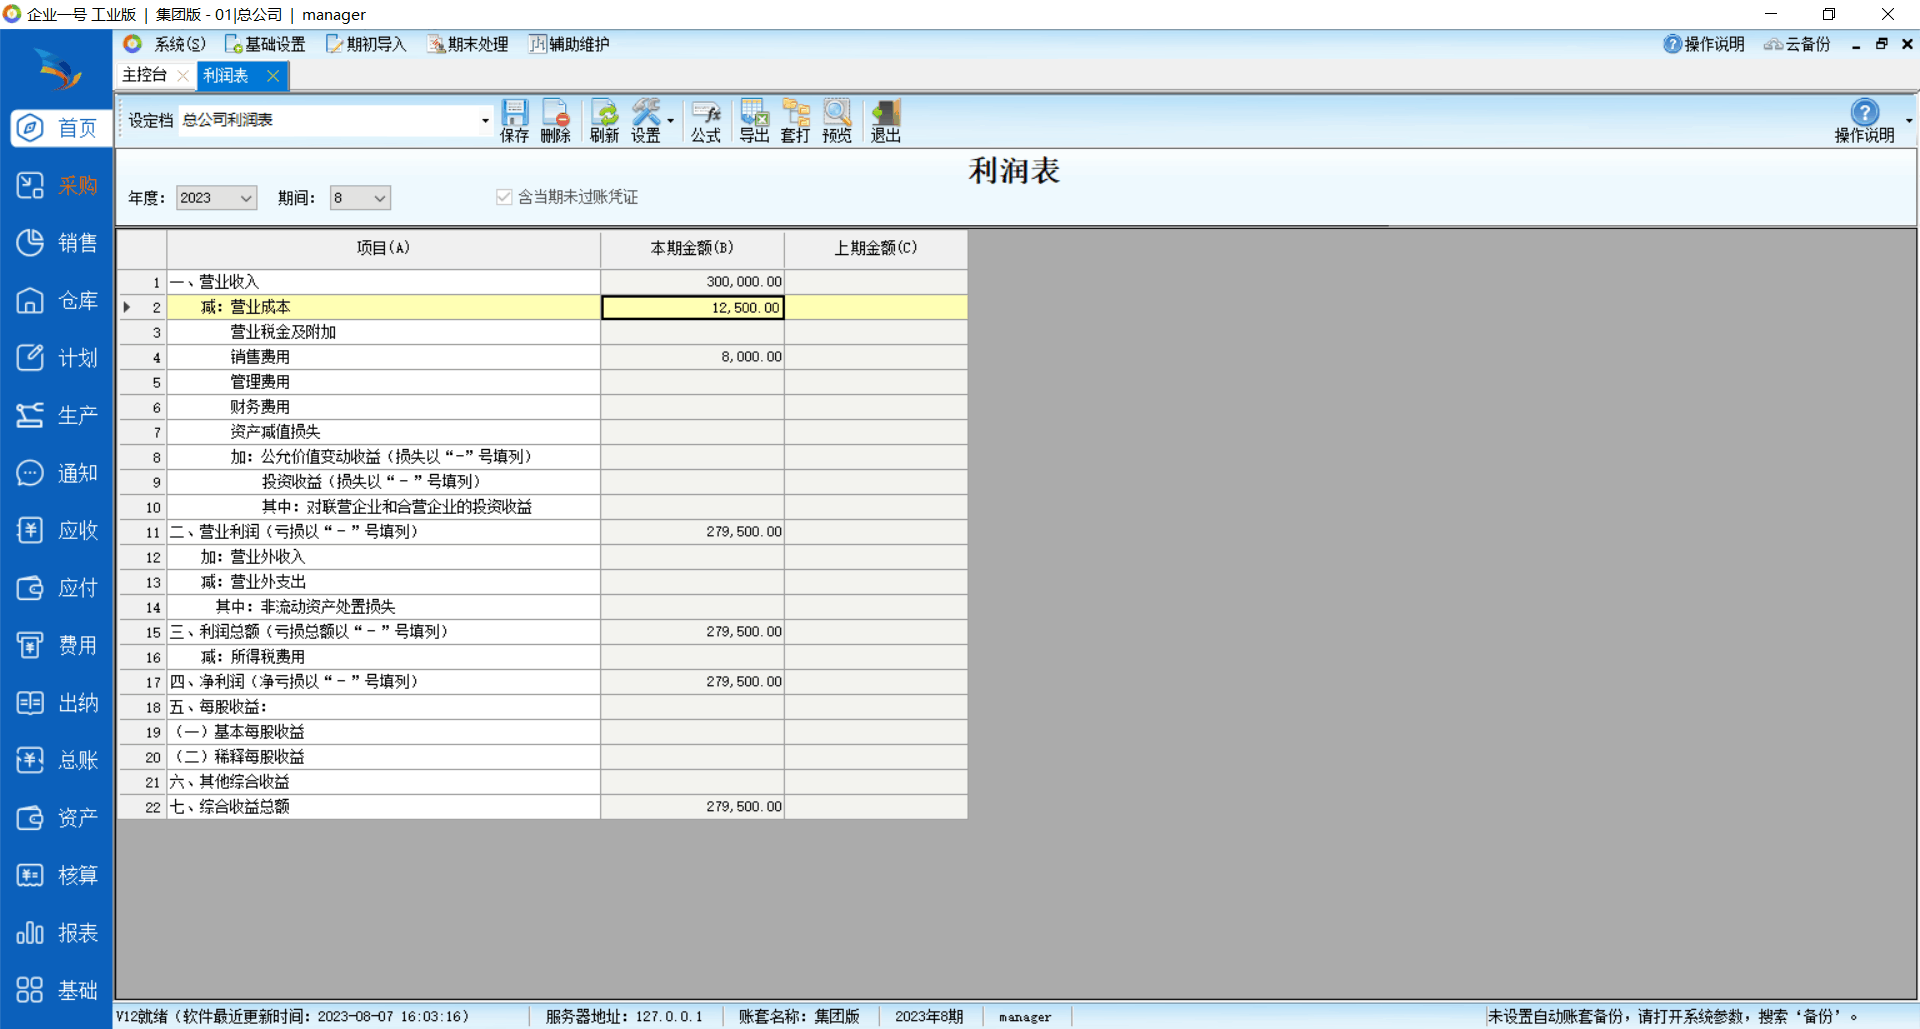Click the Refresh (刷新) toolbar icon
The width and height of the screenshot is (1920, 1029).
click(x=604, y=121)
